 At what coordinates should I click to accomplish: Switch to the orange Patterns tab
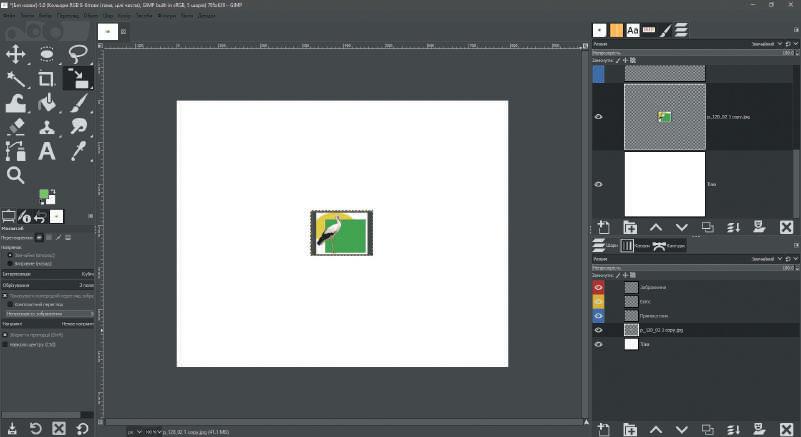pos(616,30)
